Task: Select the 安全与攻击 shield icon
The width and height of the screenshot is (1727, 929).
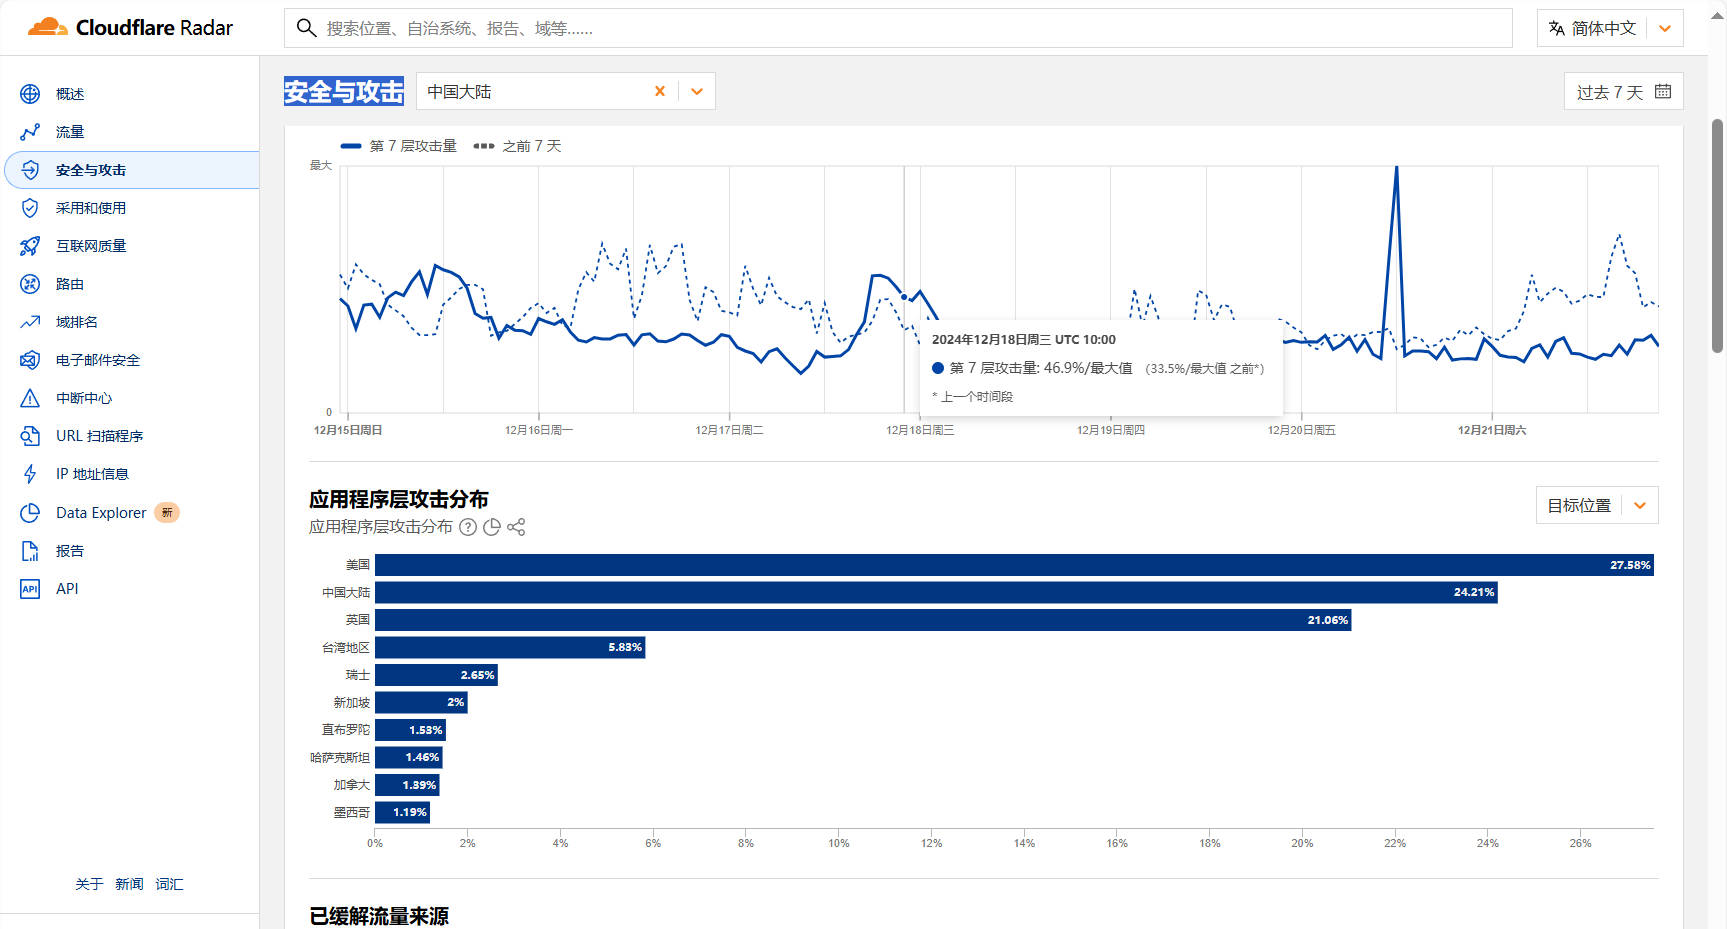Action: 30,170
